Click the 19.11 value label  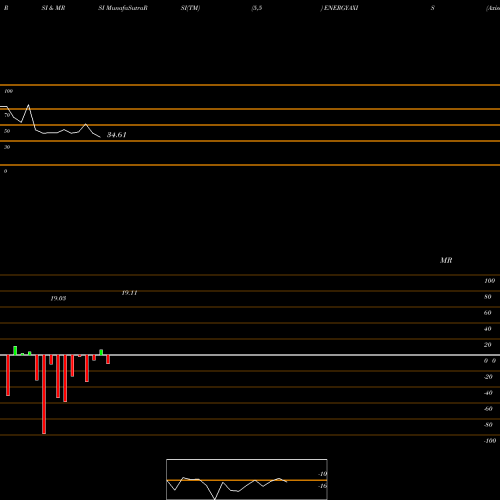(129, 293)
